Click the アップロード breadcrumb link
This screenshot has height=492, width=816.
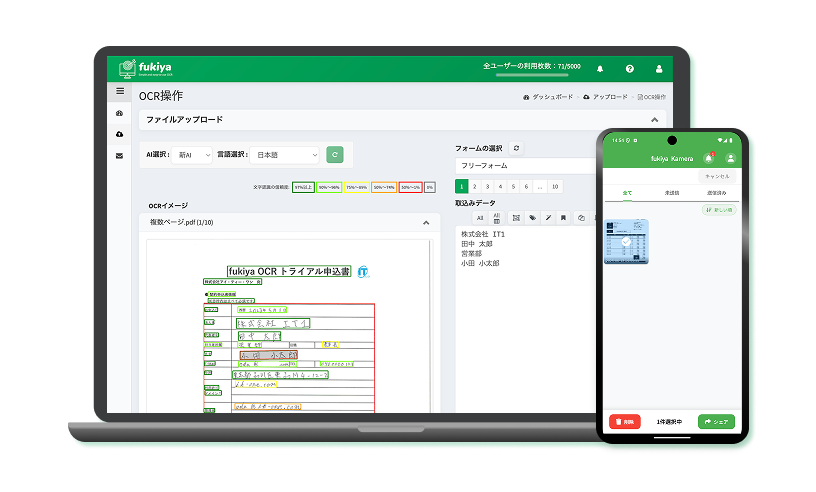click(605, 97)
